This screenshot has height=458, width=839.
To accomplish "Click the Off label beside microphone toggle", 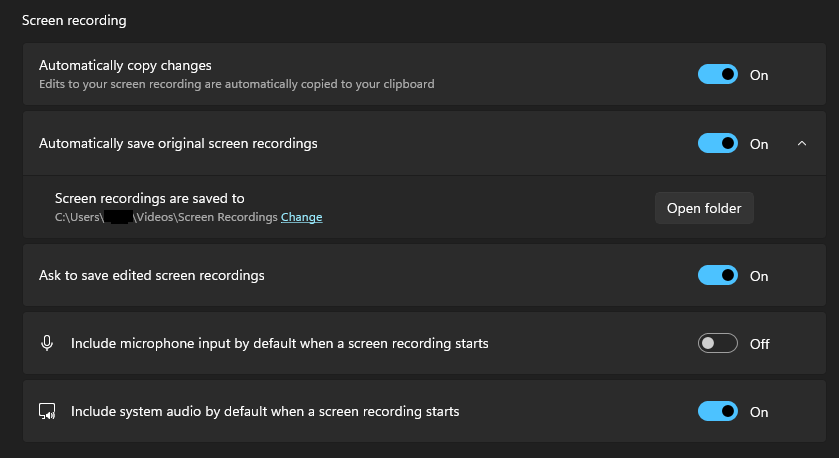I will pyautogui.click(x=759, y=344).
